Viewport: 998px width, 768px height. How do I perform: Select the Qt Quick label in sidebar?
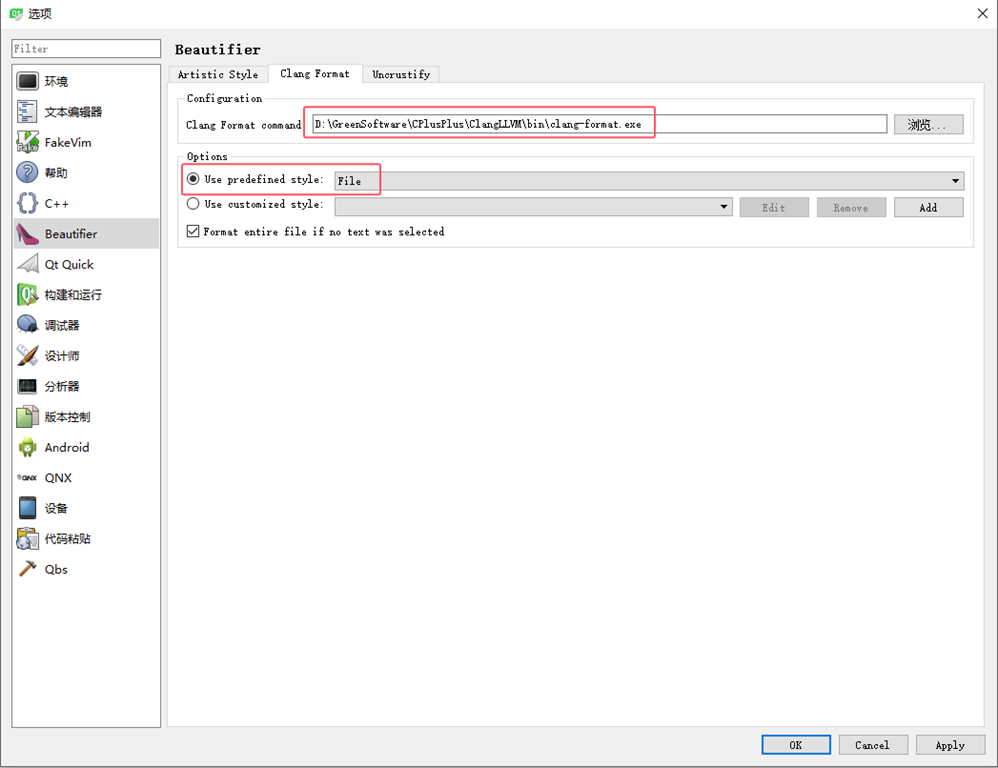pyautogui.click(x=69, y=264)
